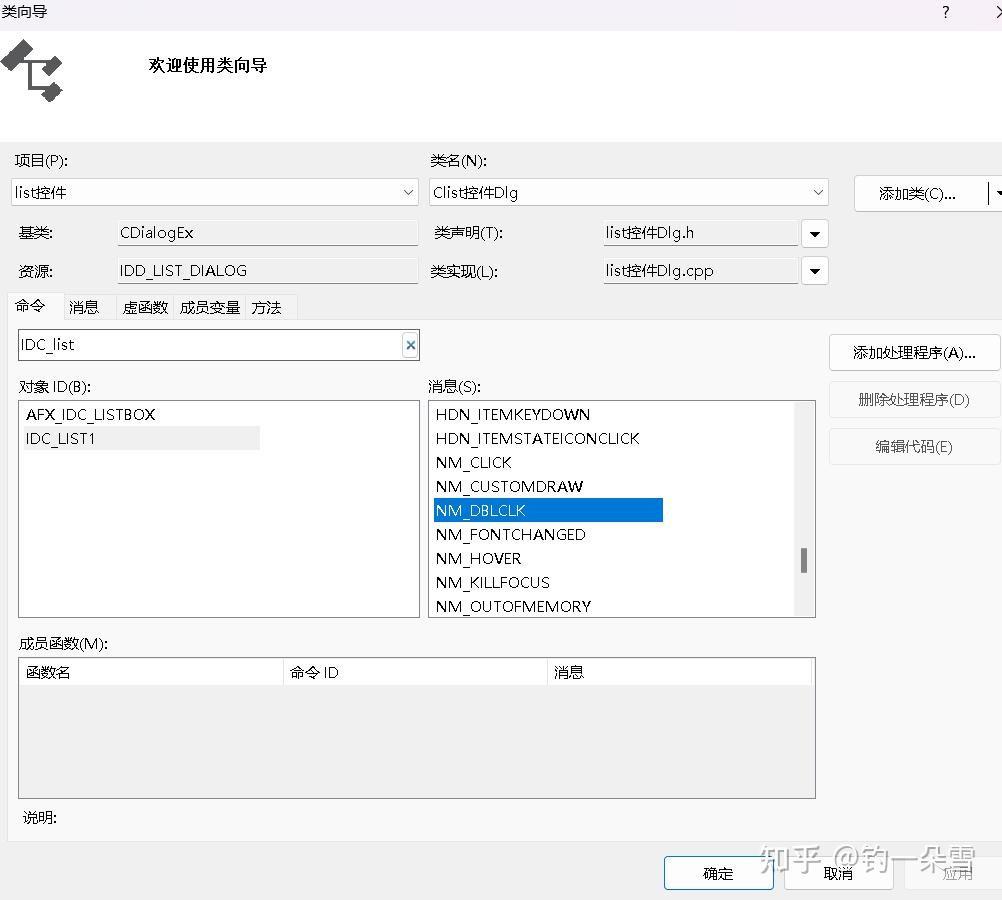Open the 项目 project combo box
The width and height of the screenshot is (1002, 900).
click(407, 192)
